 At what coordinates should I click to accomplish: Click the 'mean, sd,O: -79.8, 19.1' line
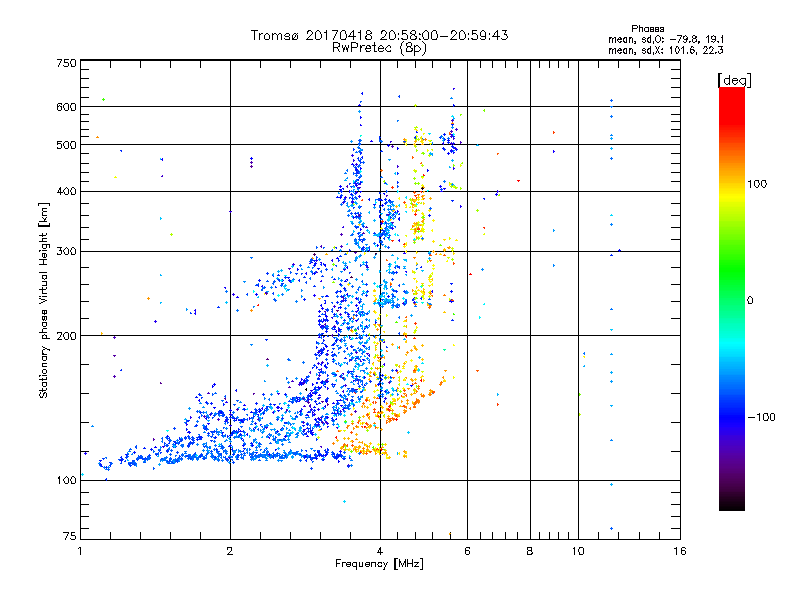666,40
